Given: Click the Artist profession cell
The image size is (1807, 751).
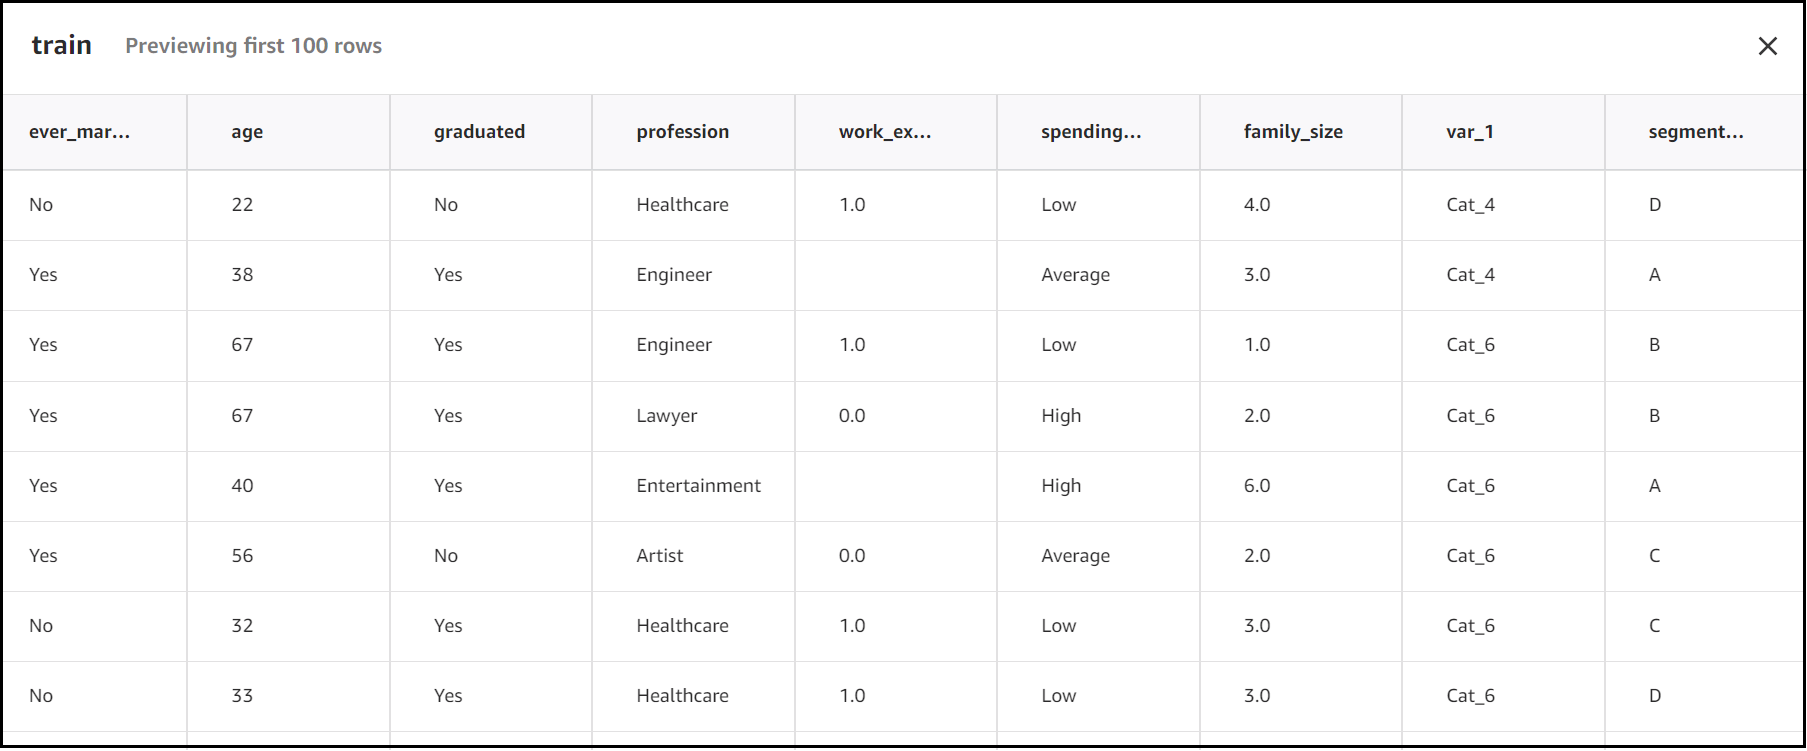Looking at the screenshot, I should (x=659, y=556).
